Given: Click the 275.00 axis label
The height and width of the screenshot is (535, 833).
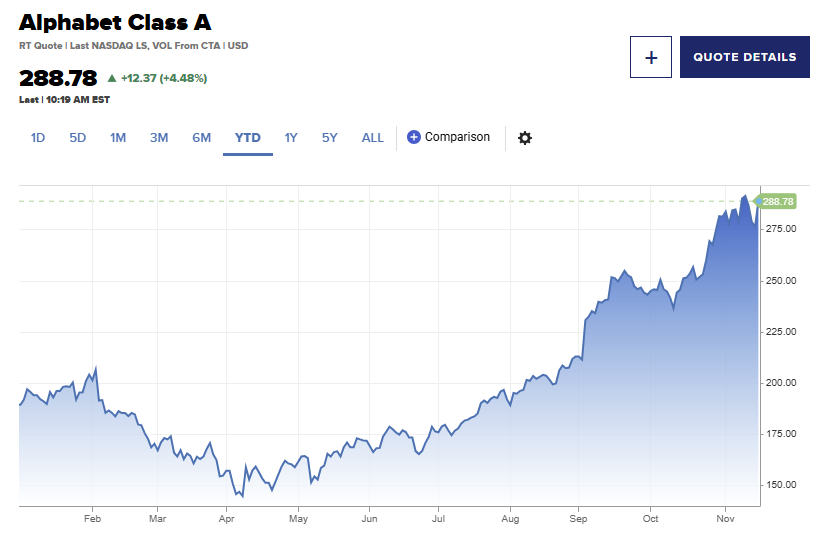Looking at the screenshot, I should pos(780,229).
